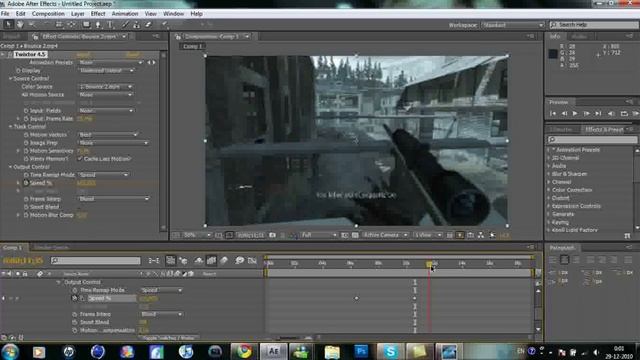Collapse the Source Control group
The width and height of the screenshot is (640, 360).
coord(11,78)
